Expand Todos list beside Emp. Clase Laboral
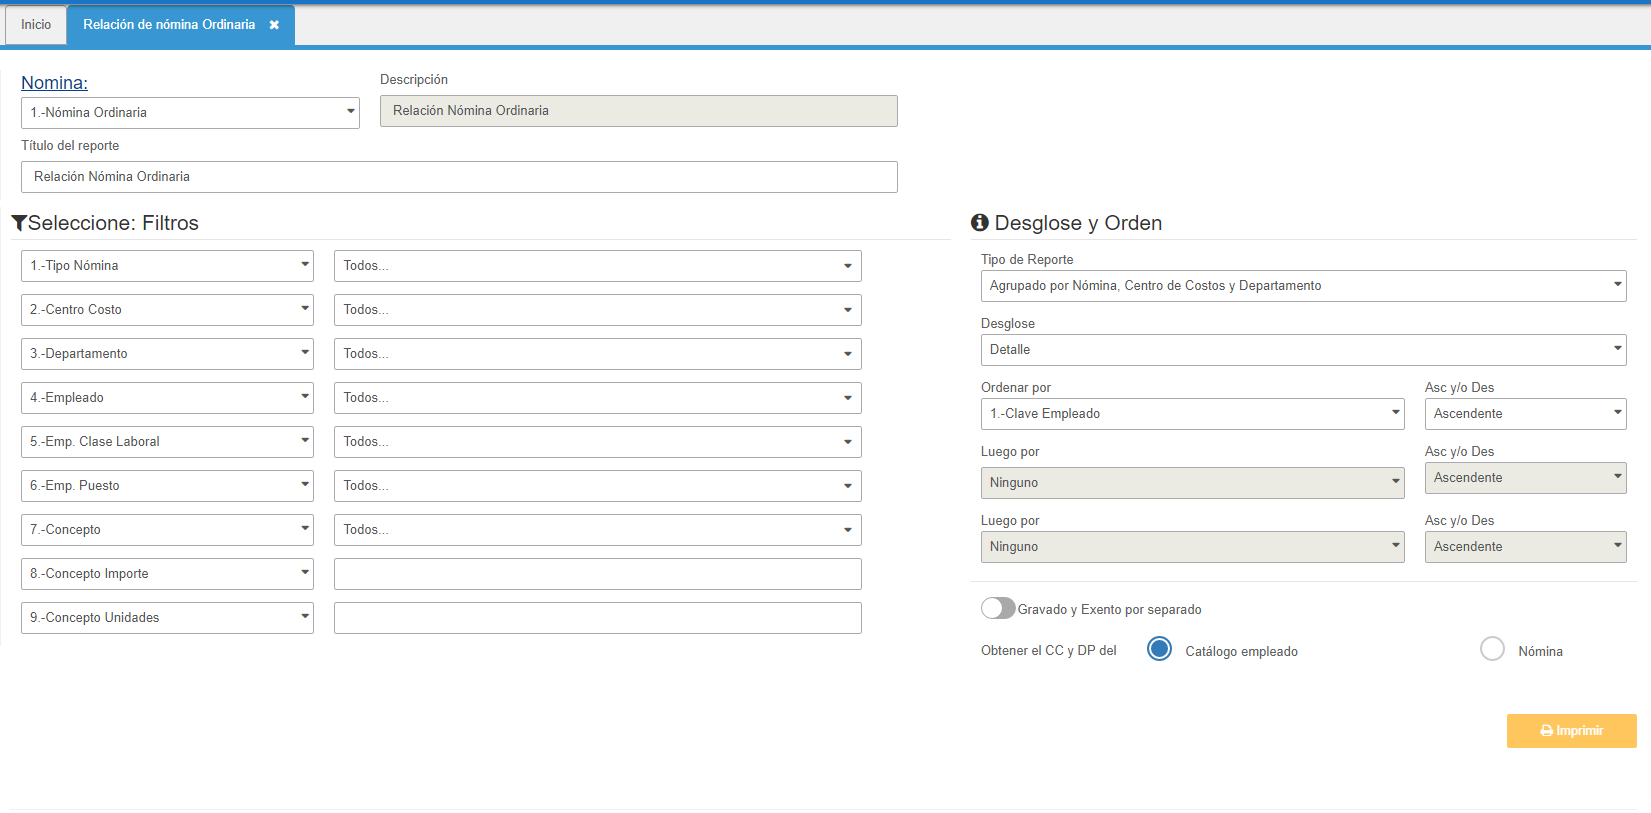The height and width of the screenshot is (813, 1651). click(x=597, y=442)
